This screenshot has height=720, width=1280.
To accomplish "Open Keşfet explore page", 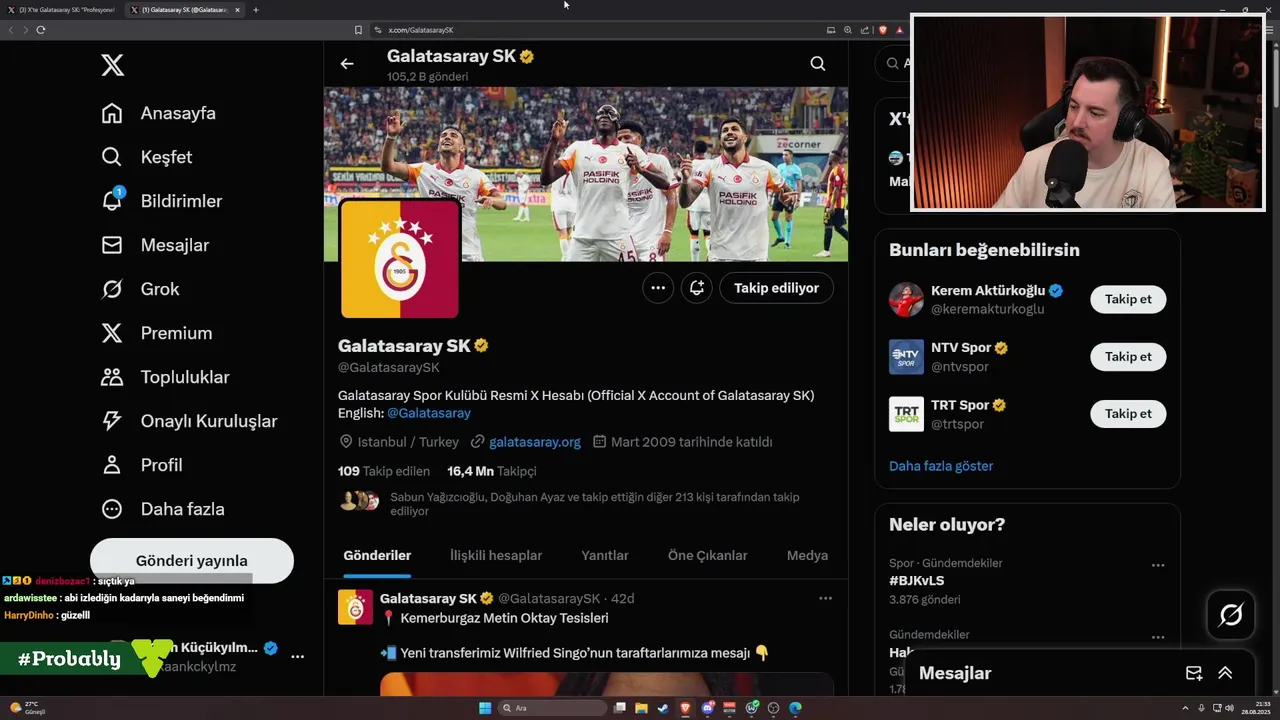I will [x=147, y=157].
